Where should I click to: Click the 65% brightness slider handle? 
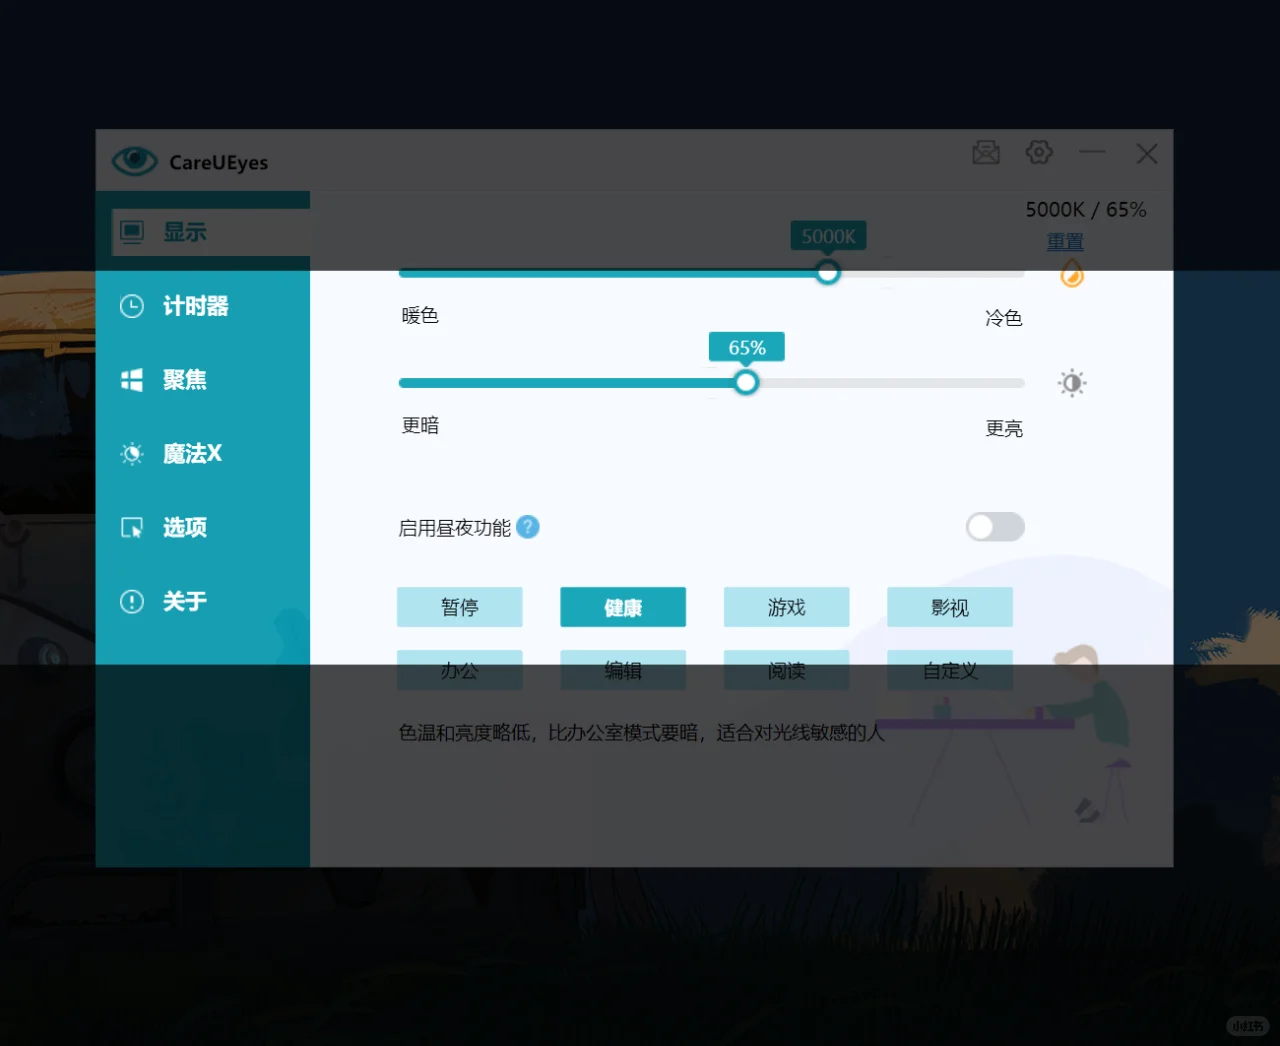point(746,382)
